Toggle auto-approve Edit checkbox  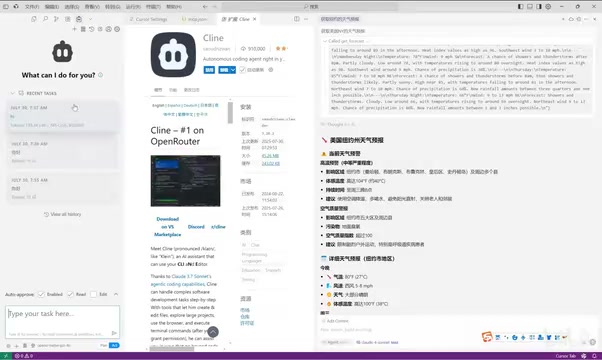pyautogui.click(x=93, y=294)
